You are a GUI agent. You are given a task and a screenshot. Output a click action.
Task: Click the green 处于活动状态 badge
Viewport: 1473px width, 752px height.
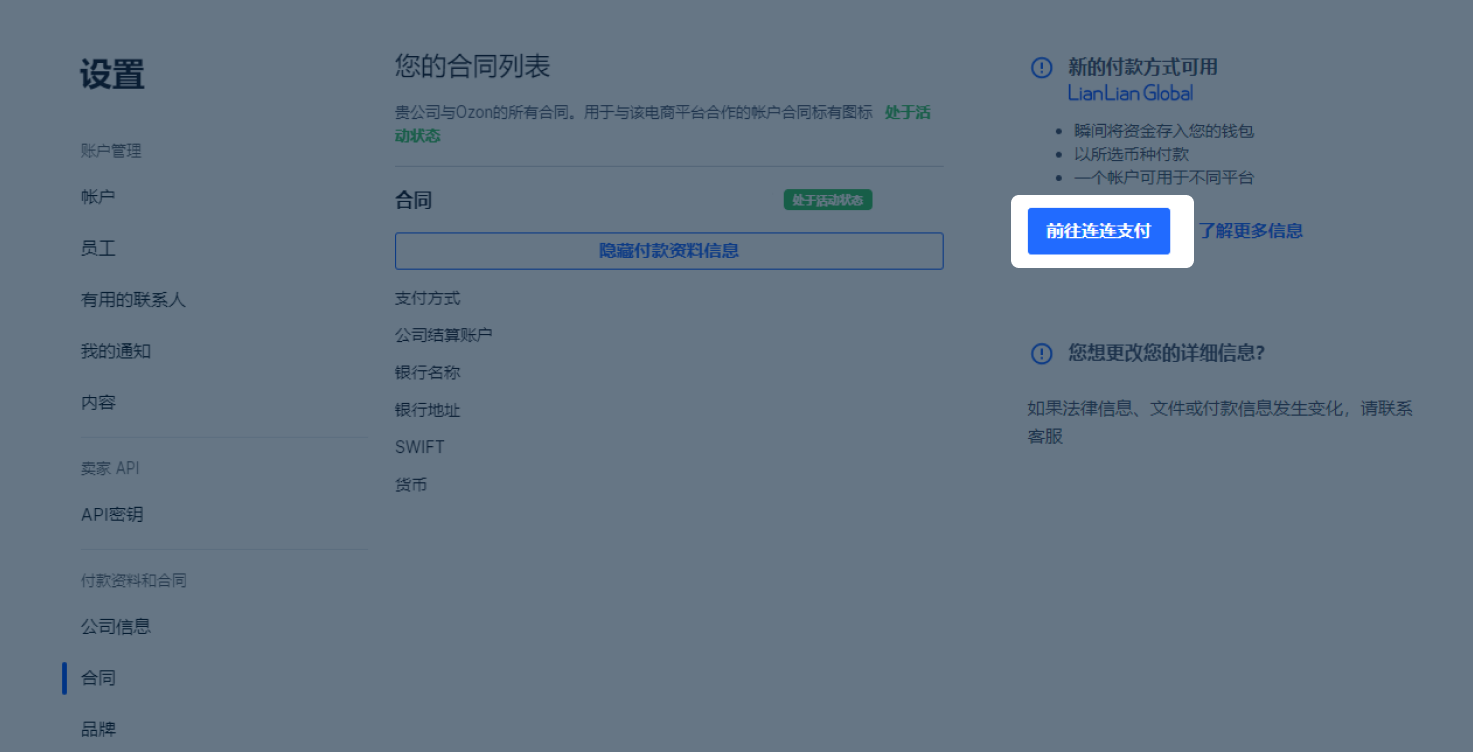click(828, 200)
